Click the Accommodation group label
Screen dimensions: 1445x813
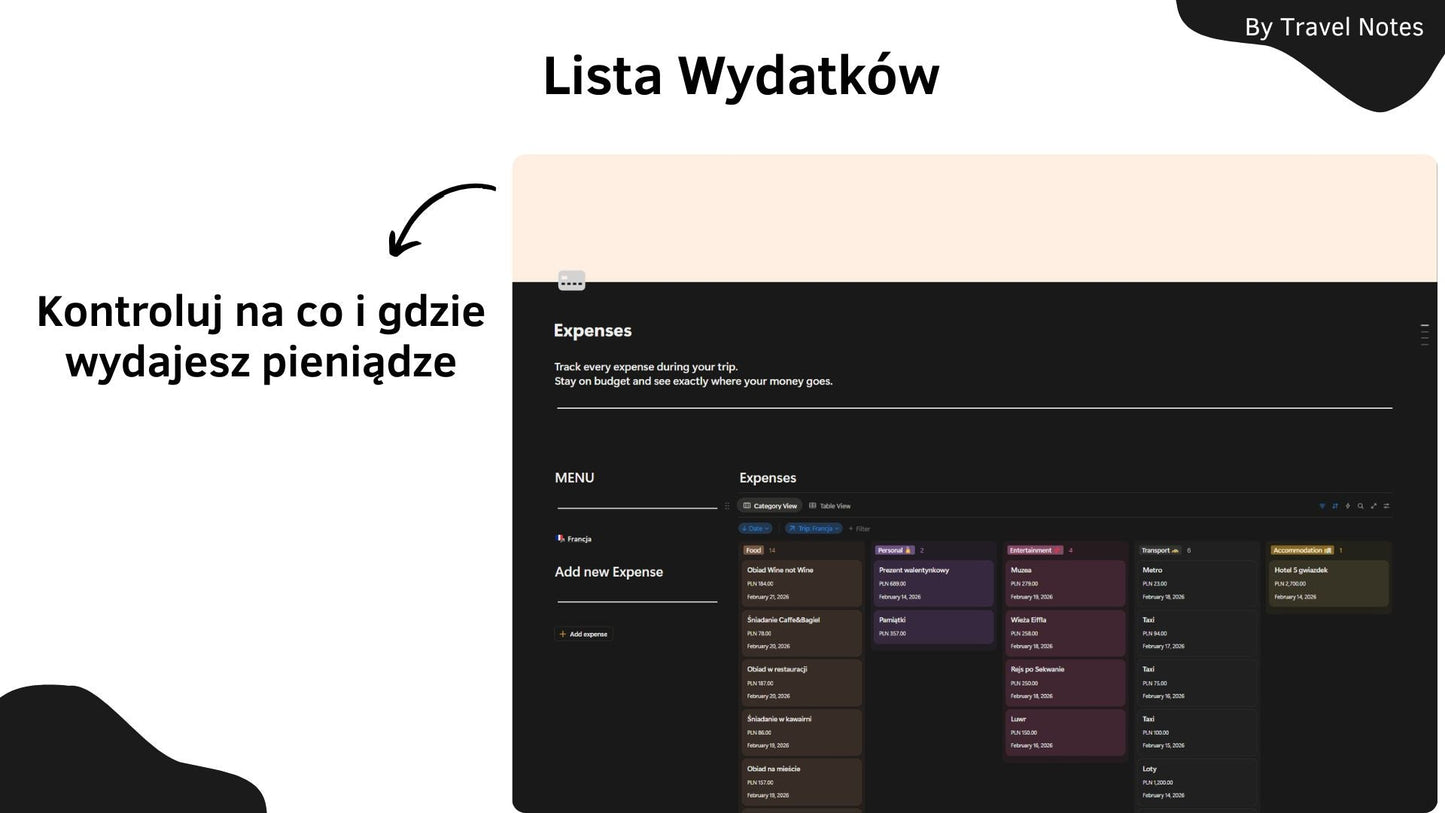1302,550
